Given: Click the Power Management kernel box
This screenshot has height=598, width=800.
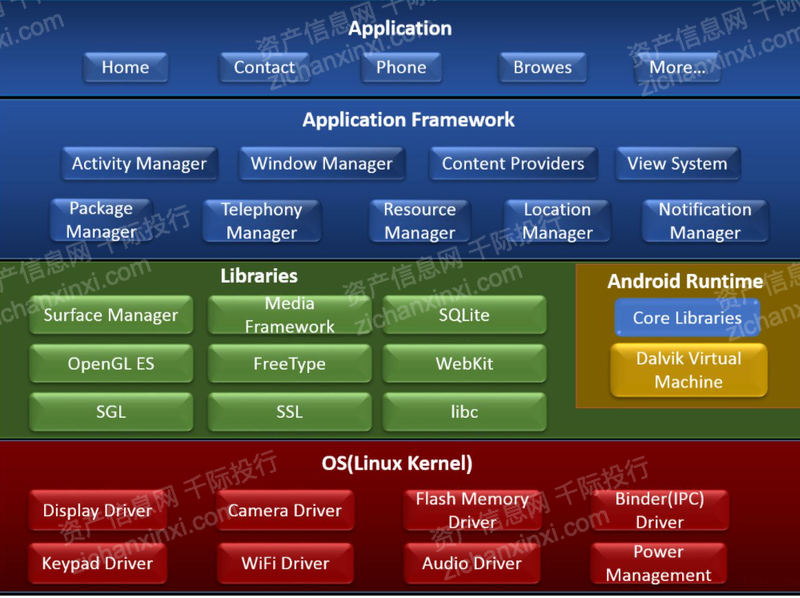Looking at the screenshot, I should pyautogui.click(x=658, y=564).
